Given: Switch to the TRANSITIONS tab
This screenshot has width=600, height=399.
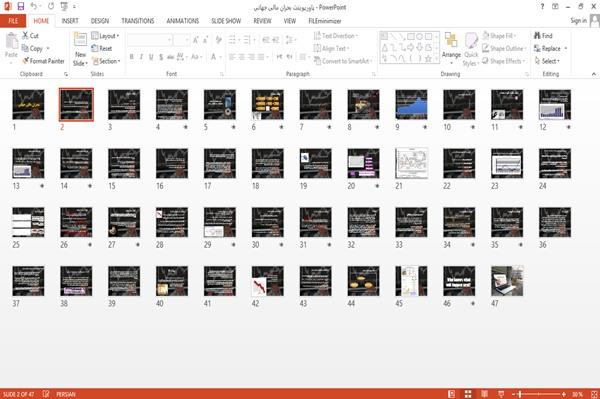Looking at the screenshot, I should (x=138, y=21).
